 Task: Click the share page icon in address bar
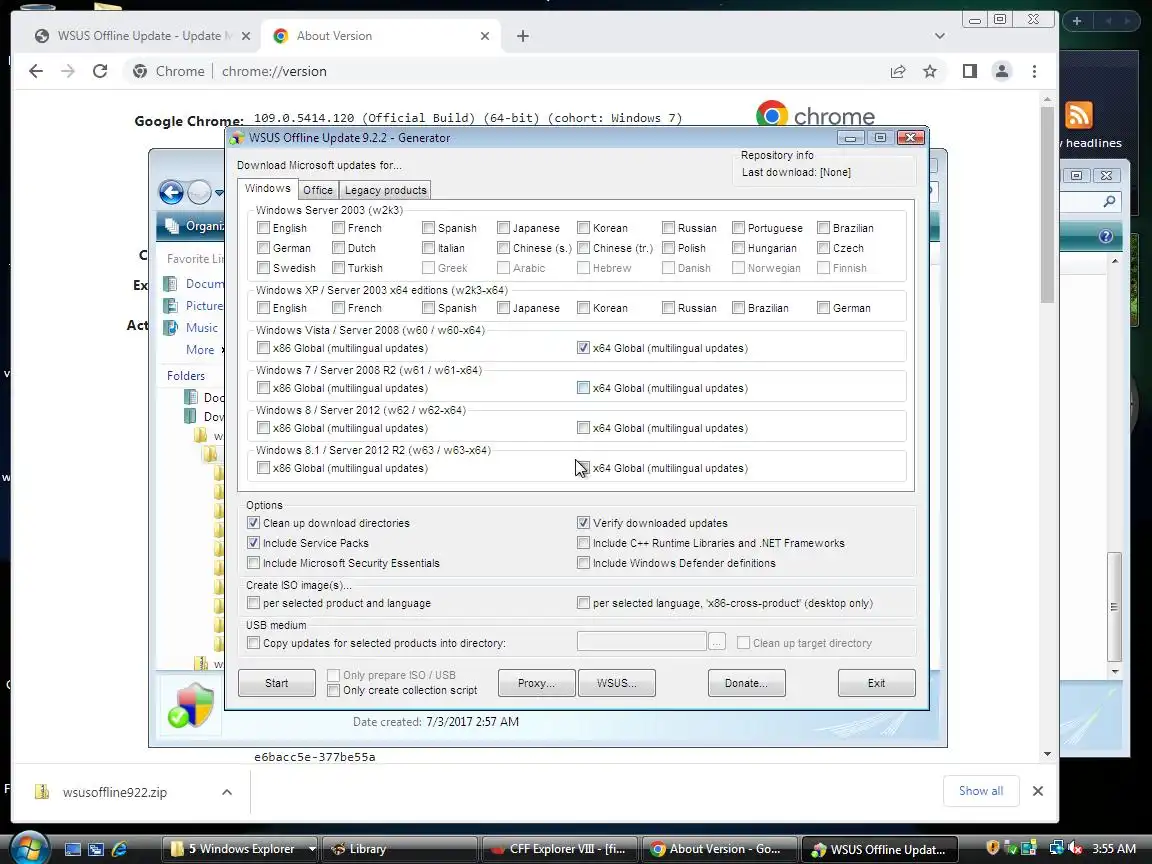tap(898, 71)
